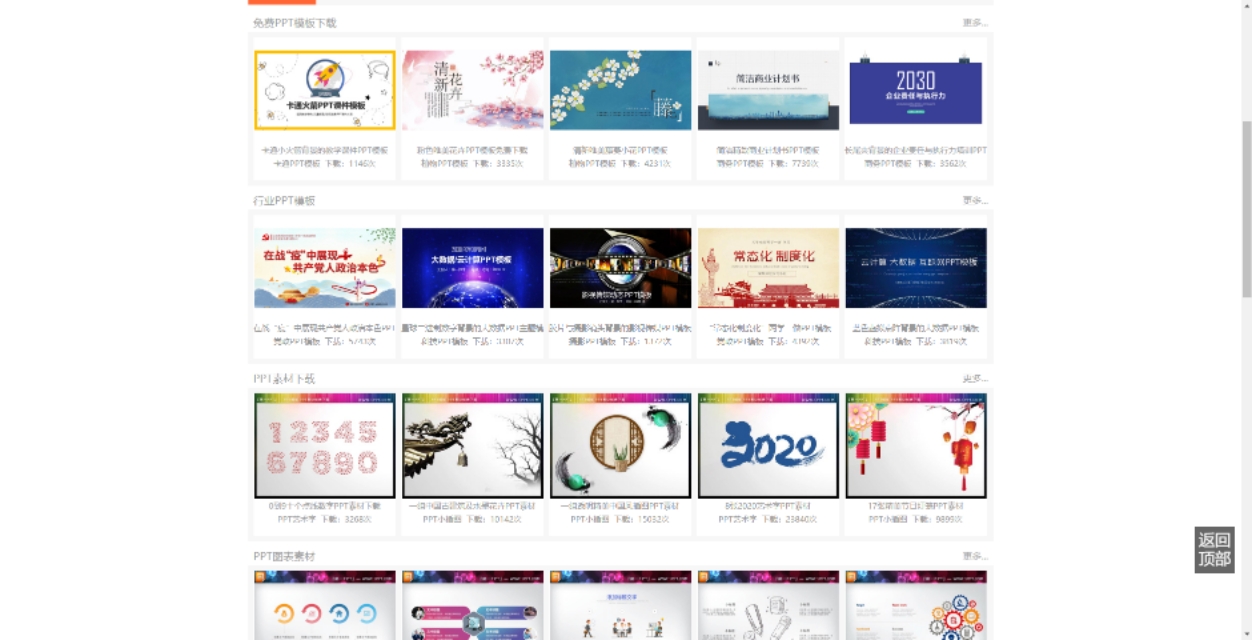1252x640 pixels.
Task: Click PPT艺术字 category under the numbers material
Action: pos(298,519)
